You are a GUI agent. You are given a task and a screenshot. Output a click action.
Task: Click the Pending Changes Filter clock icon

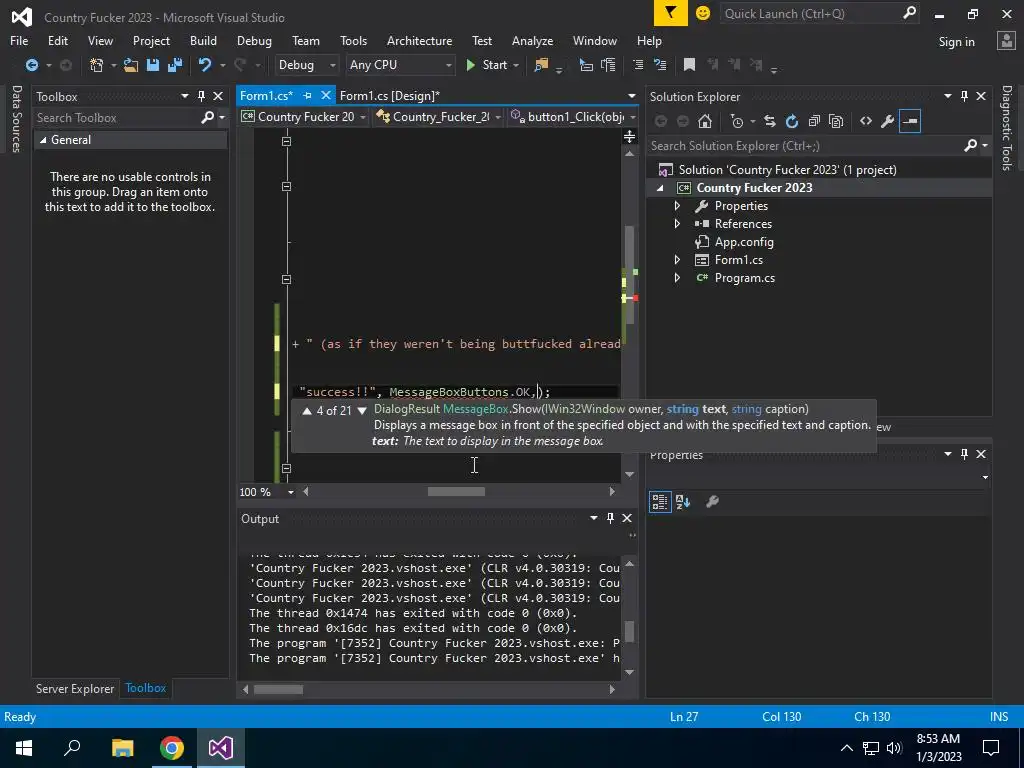(737, 121)
